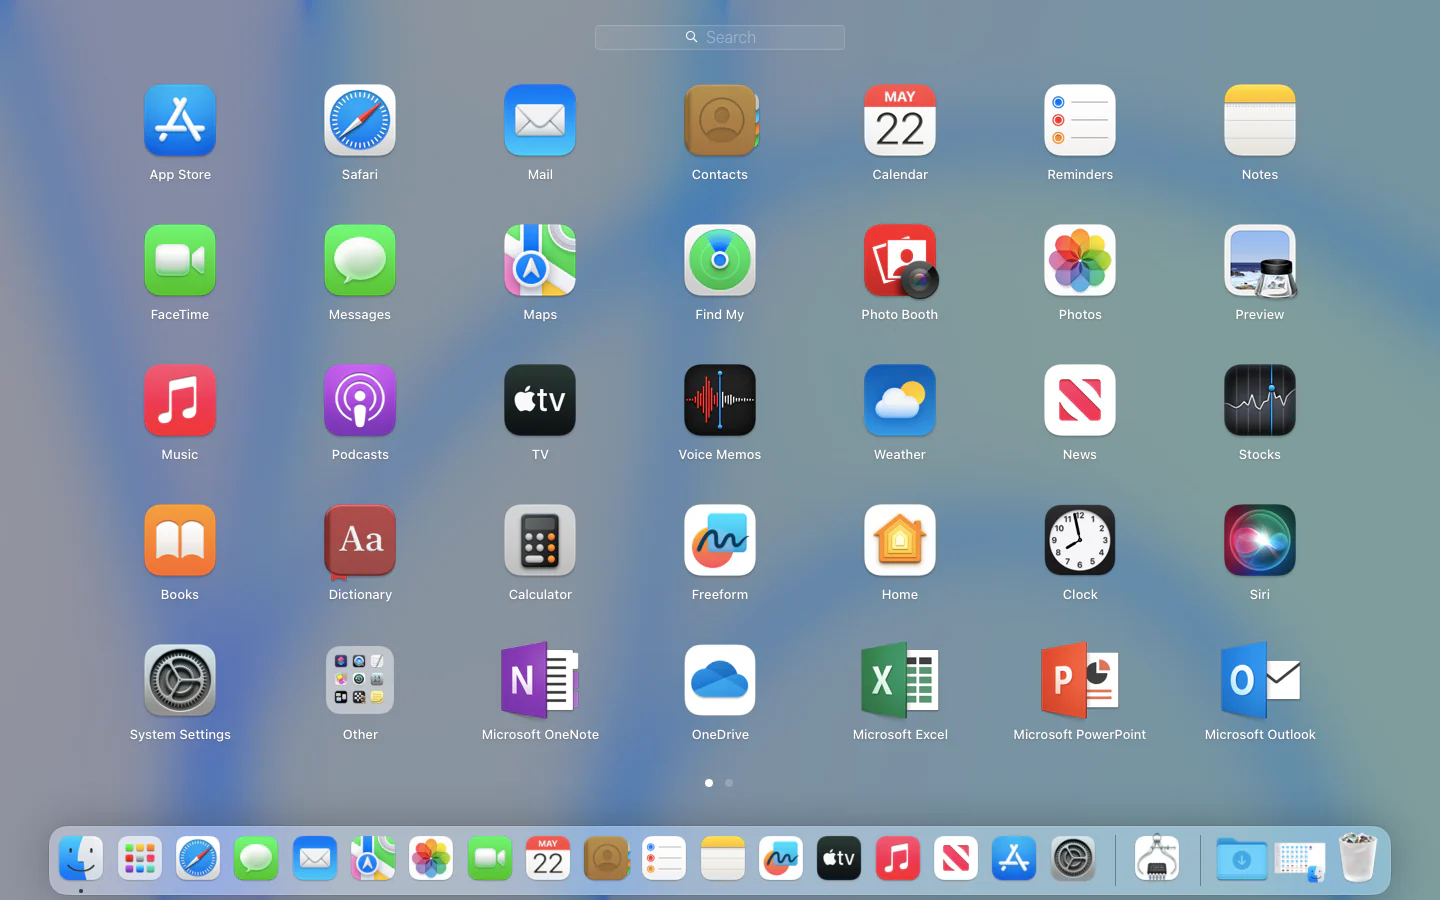The width and height of the screenshot is (1440, 900).
Task: Click the Contacts icon in the Dock
Action: click(606, 859)
